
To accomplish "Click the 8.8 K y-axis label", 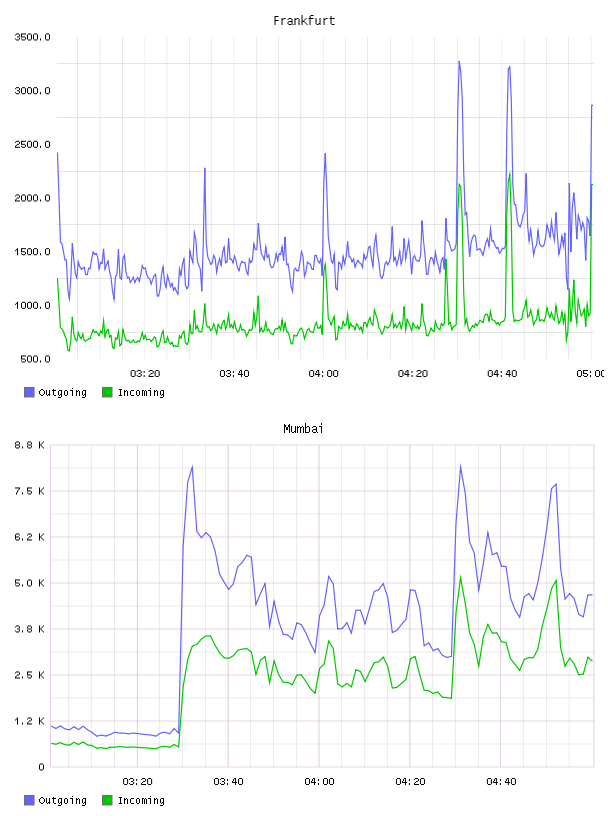I will coord(30,445).
